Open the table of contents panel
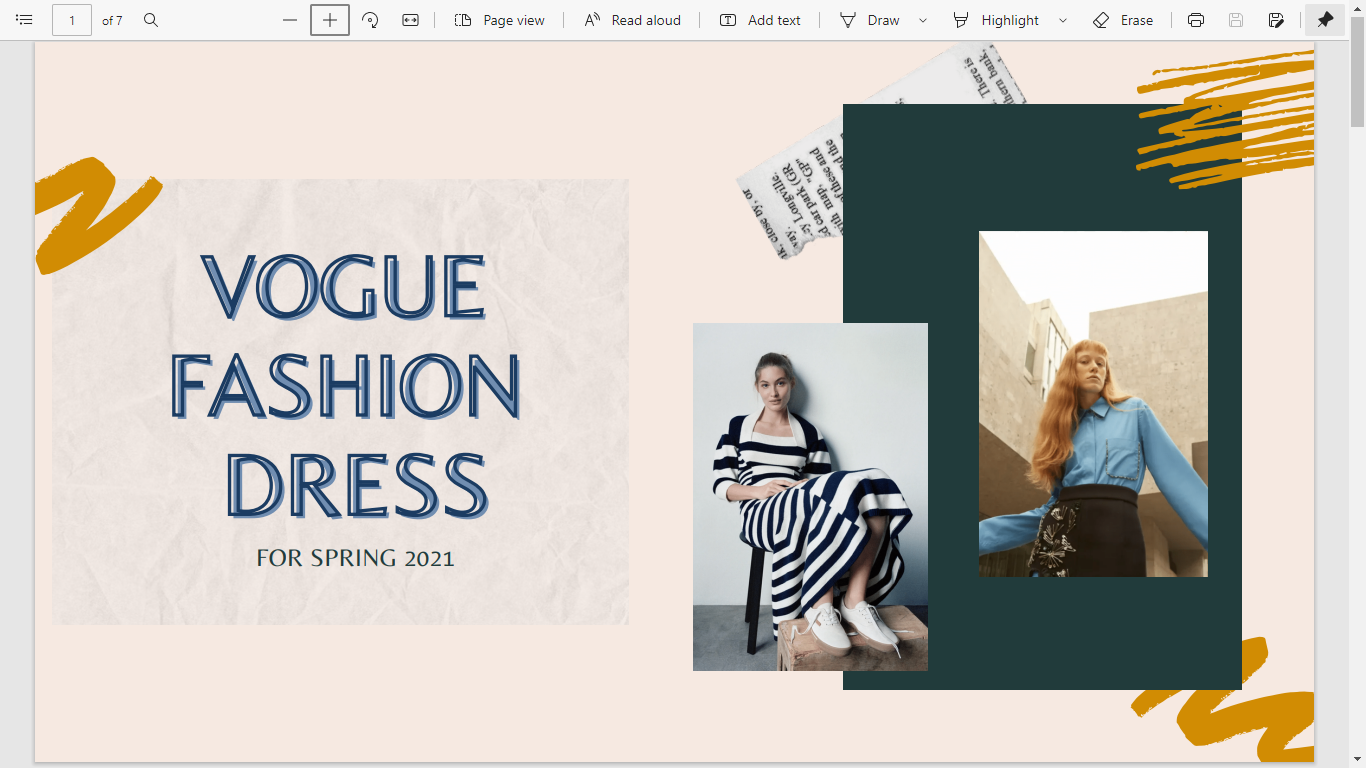Screen dimensions: 1366x768 [x=25, y=20]
